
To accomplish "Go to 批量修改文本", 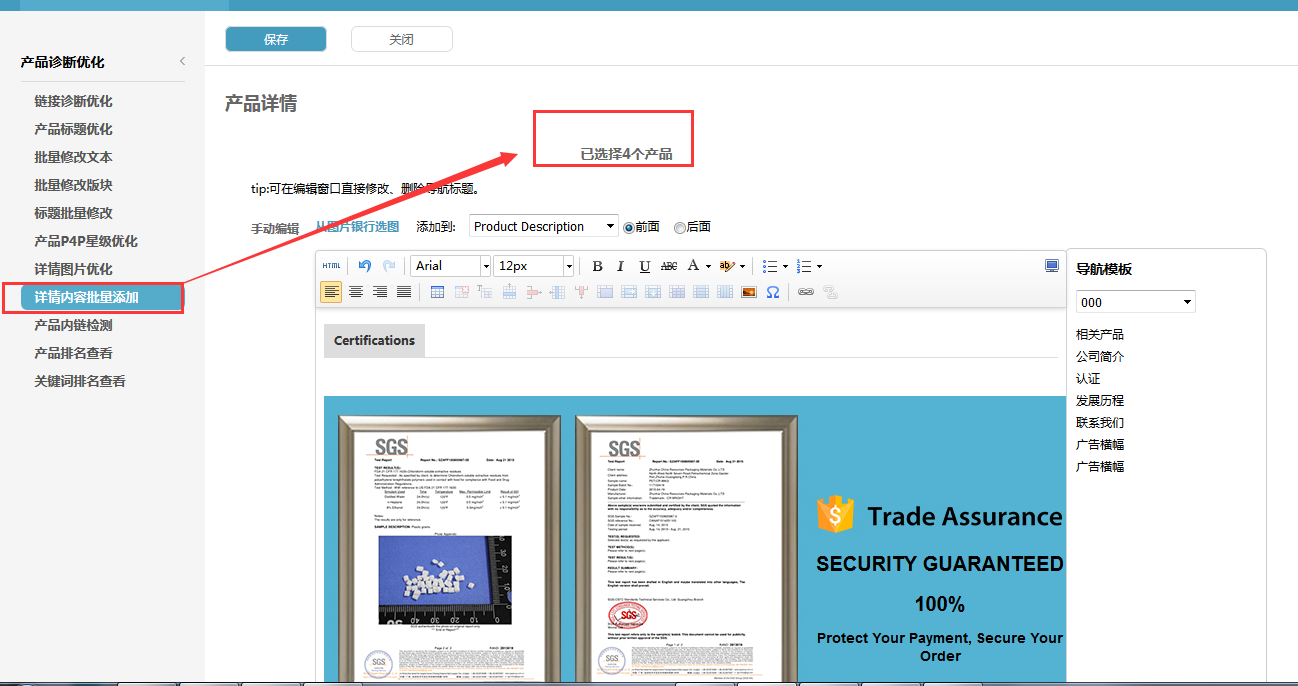I will pos(73,157).
